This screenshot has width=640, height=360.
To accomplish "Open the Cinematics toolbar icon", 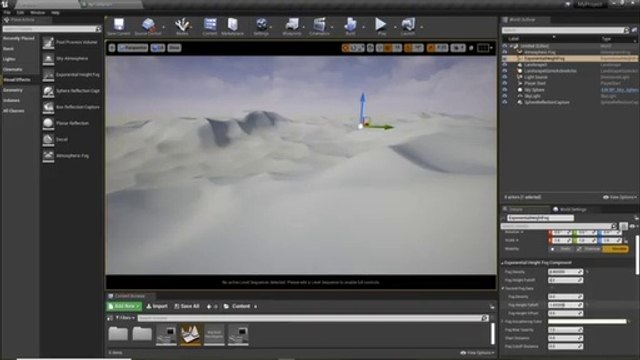I will [320, 25].
